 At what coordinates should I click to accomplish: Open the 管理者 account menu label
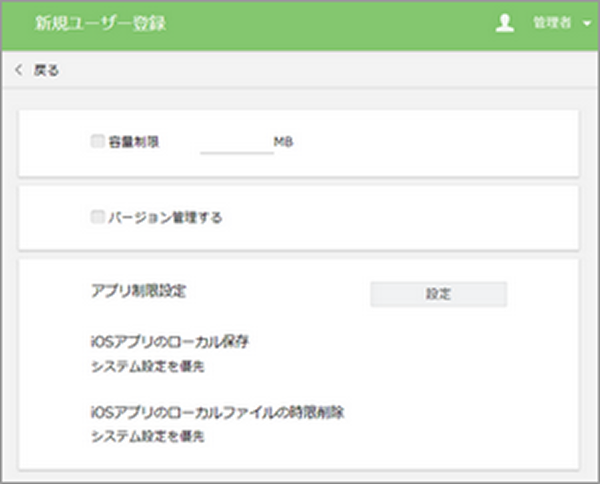point(551,24)
